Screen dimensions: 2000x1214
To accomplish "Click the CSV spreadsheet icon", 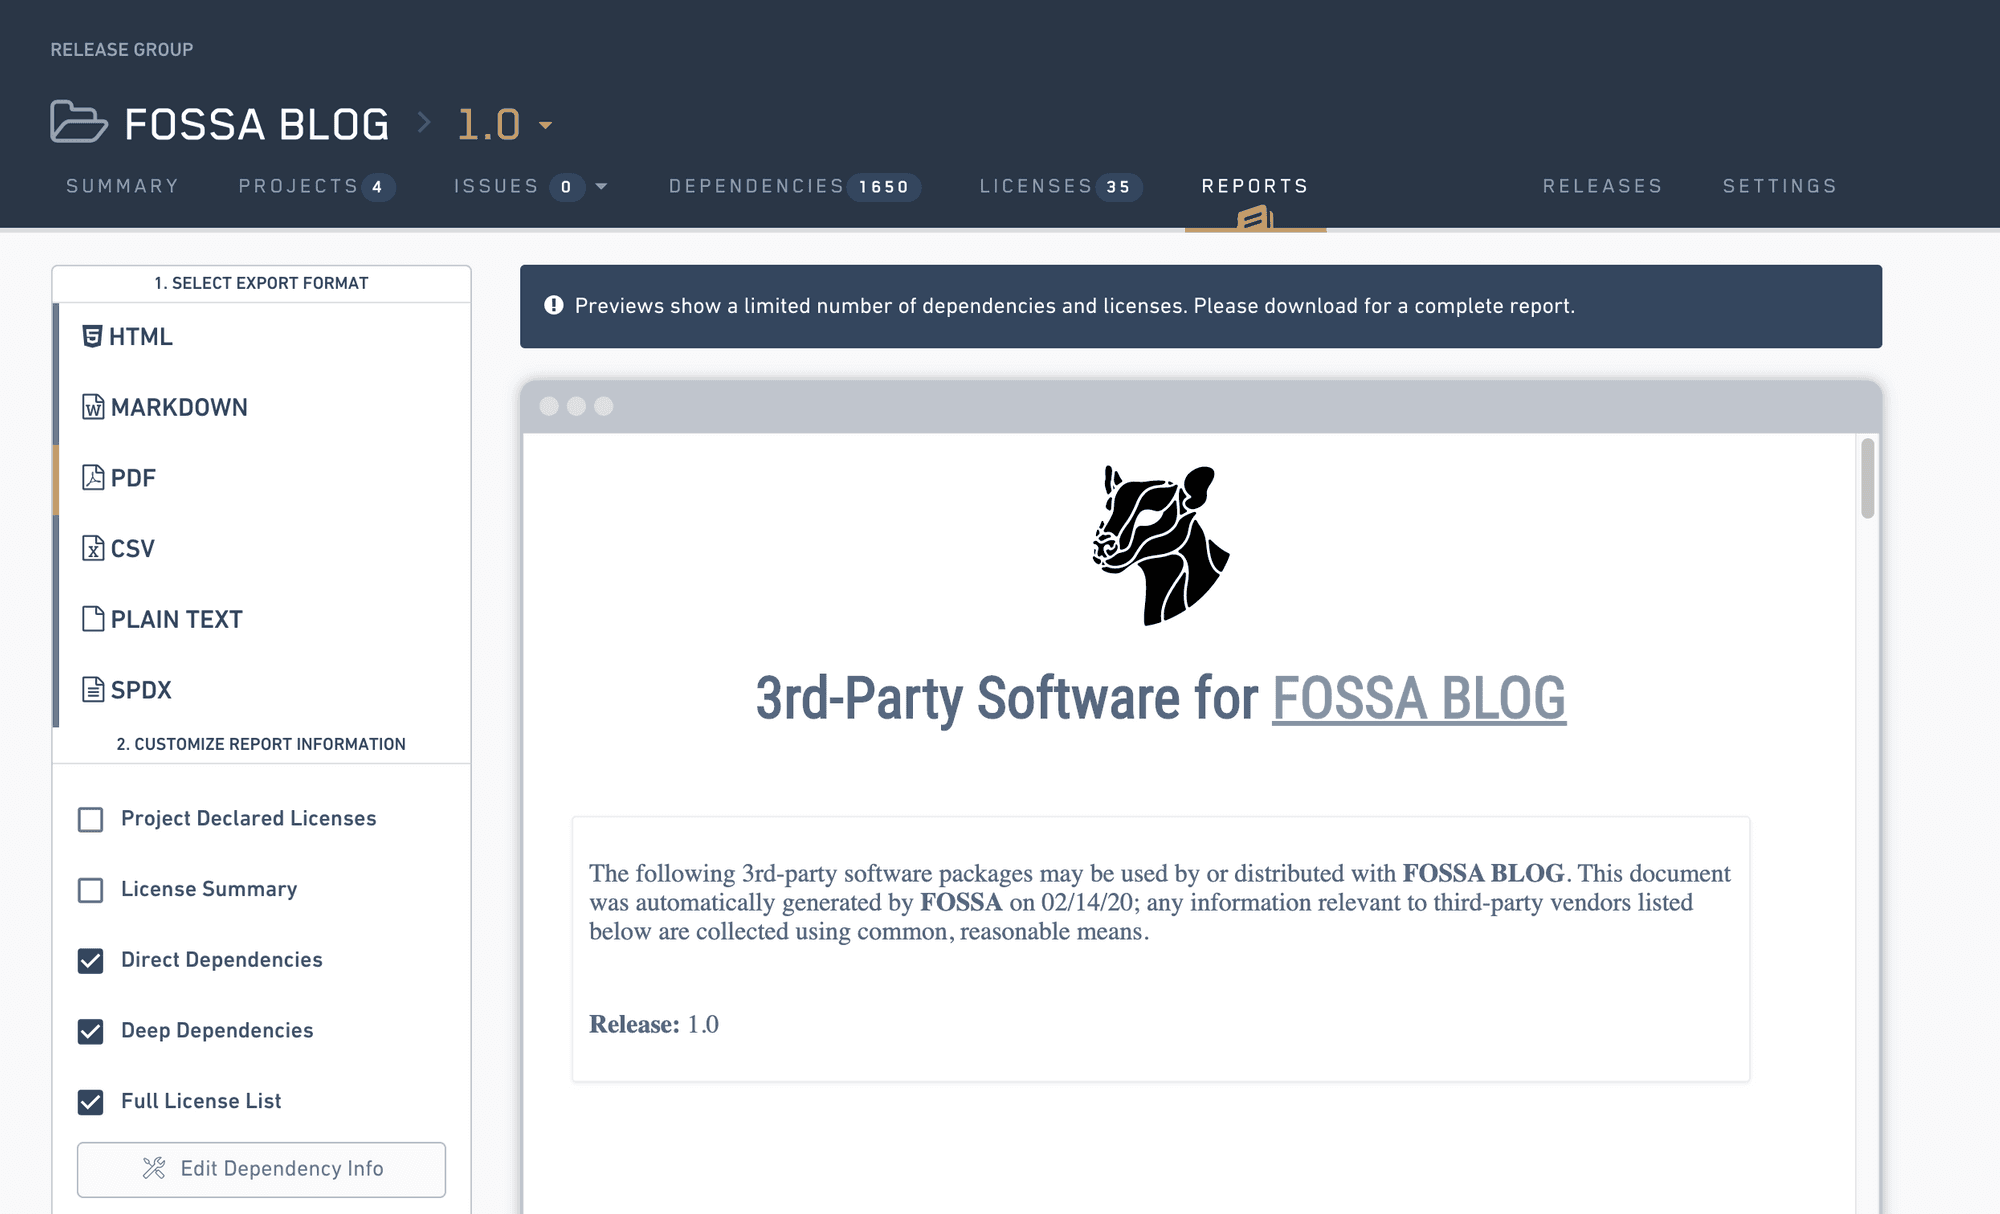I will point(93,548).
